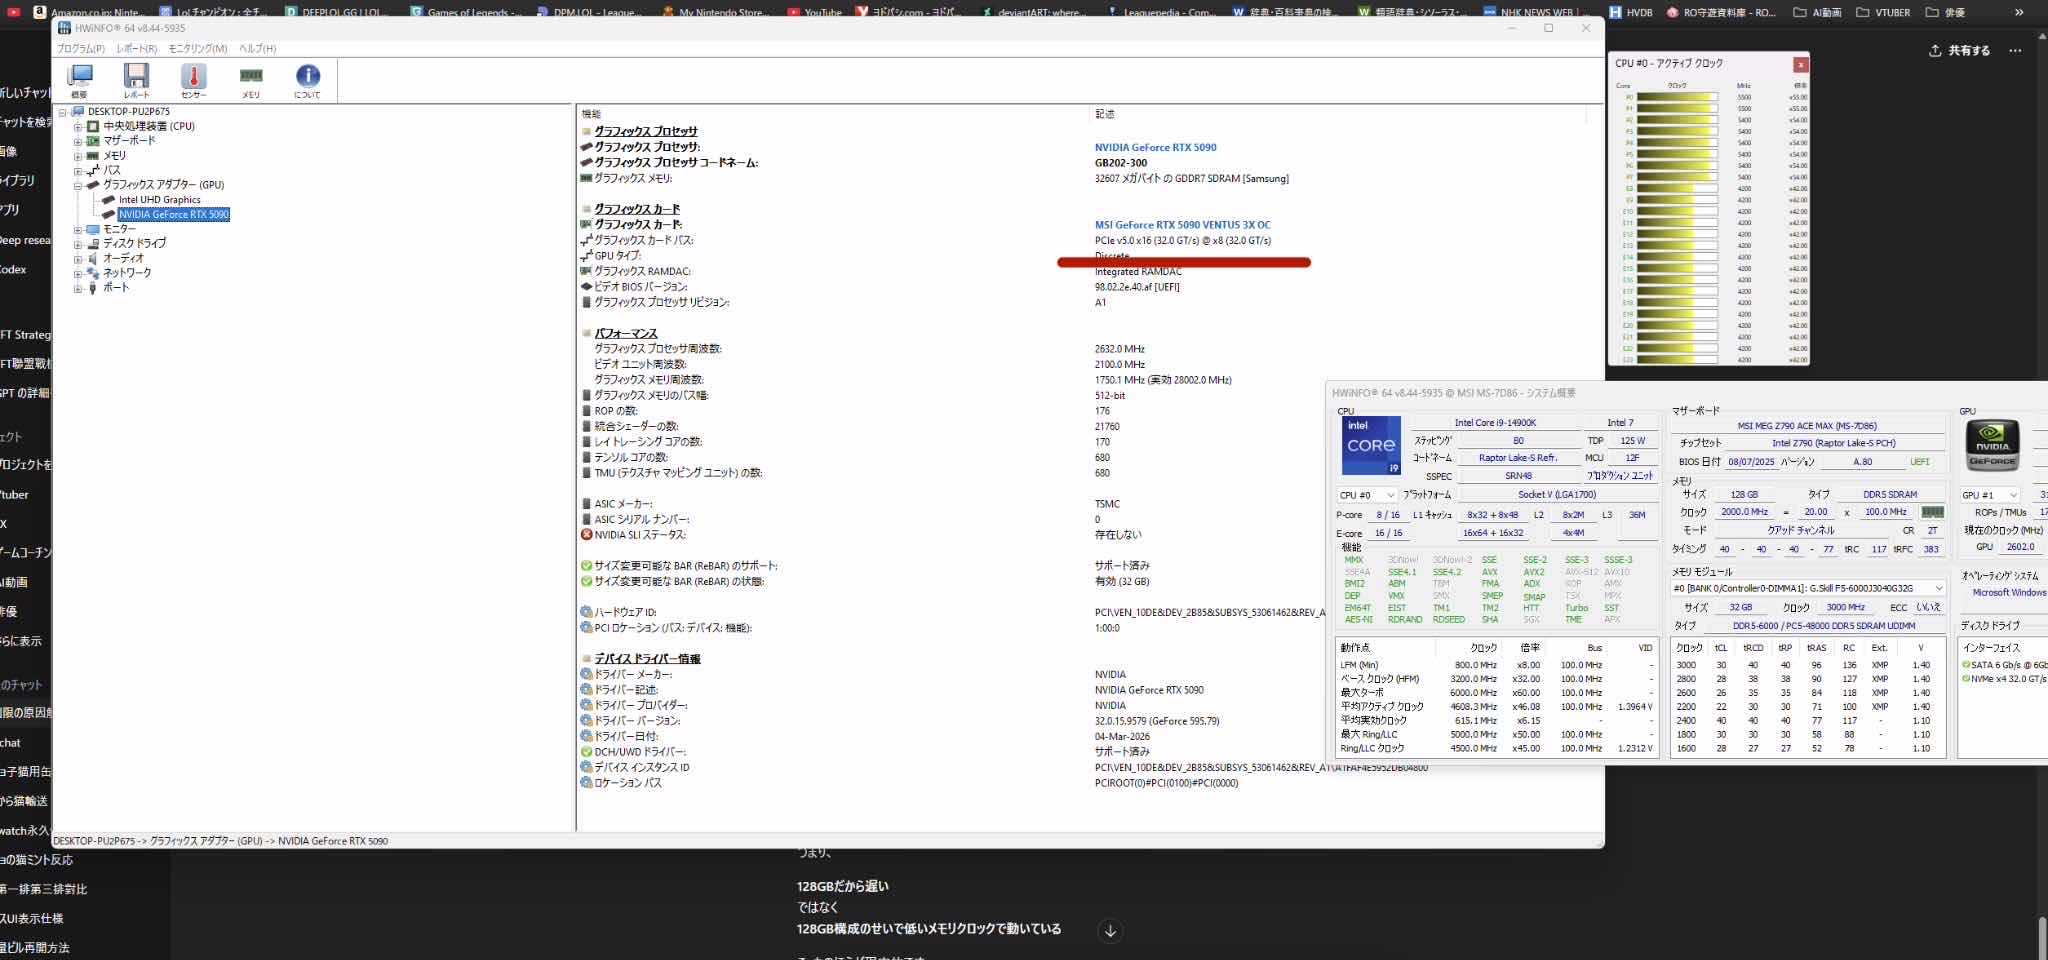2048x960 pixels.
Task: Close the CPU #0 active clock window
Action: [x=1800, y=65]
